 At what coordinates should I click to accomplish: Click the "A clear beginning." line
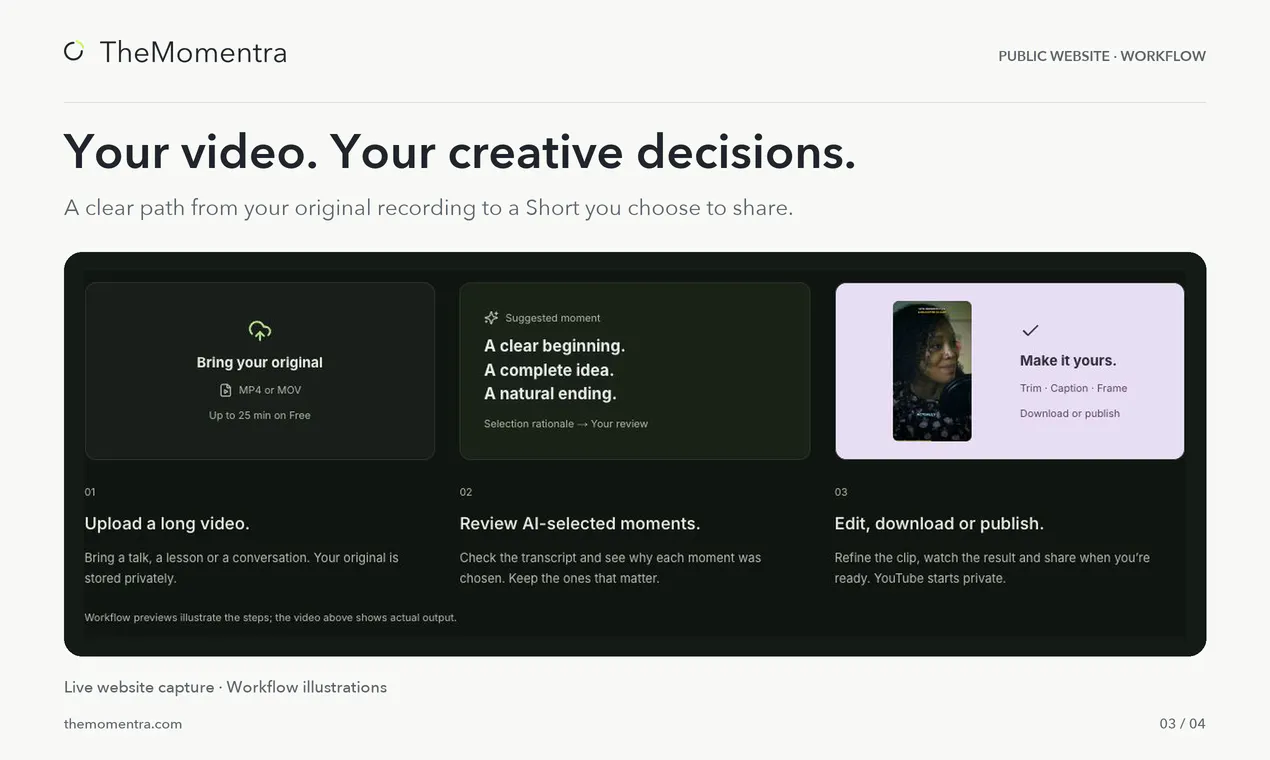(554, 346)
